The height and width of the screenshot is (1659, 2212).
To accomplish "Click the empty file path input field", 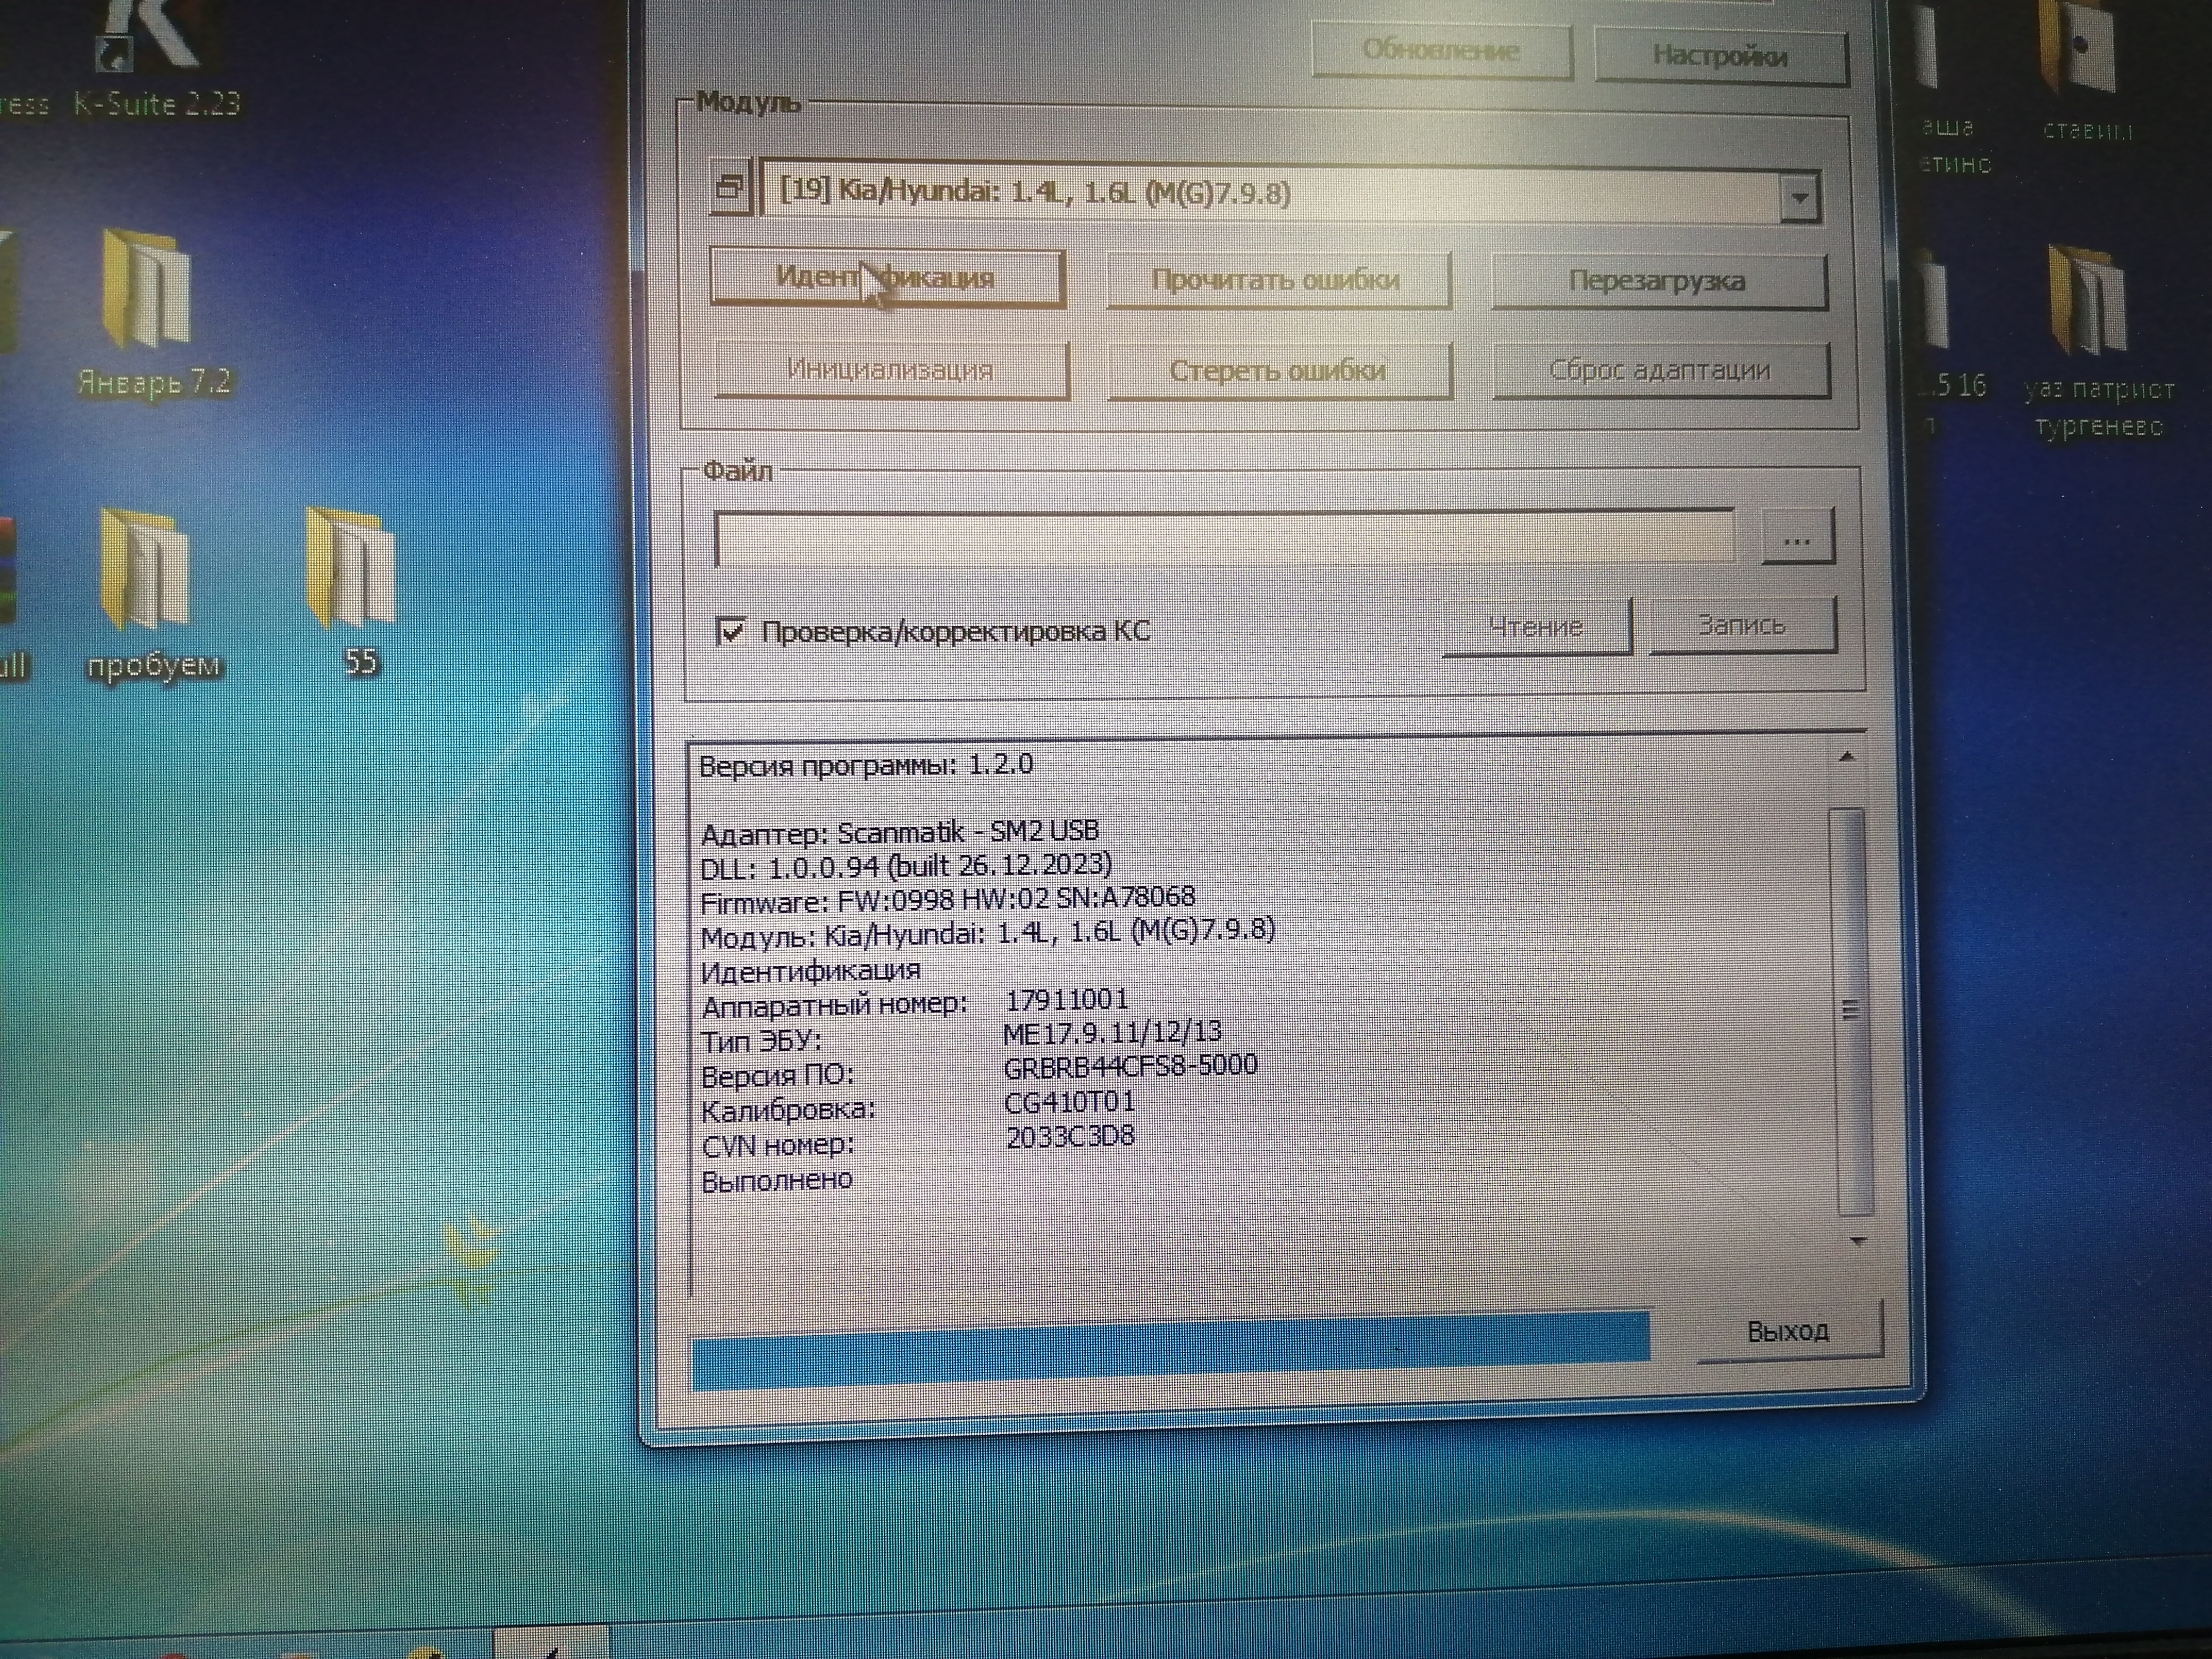I will pos(1224,538).
